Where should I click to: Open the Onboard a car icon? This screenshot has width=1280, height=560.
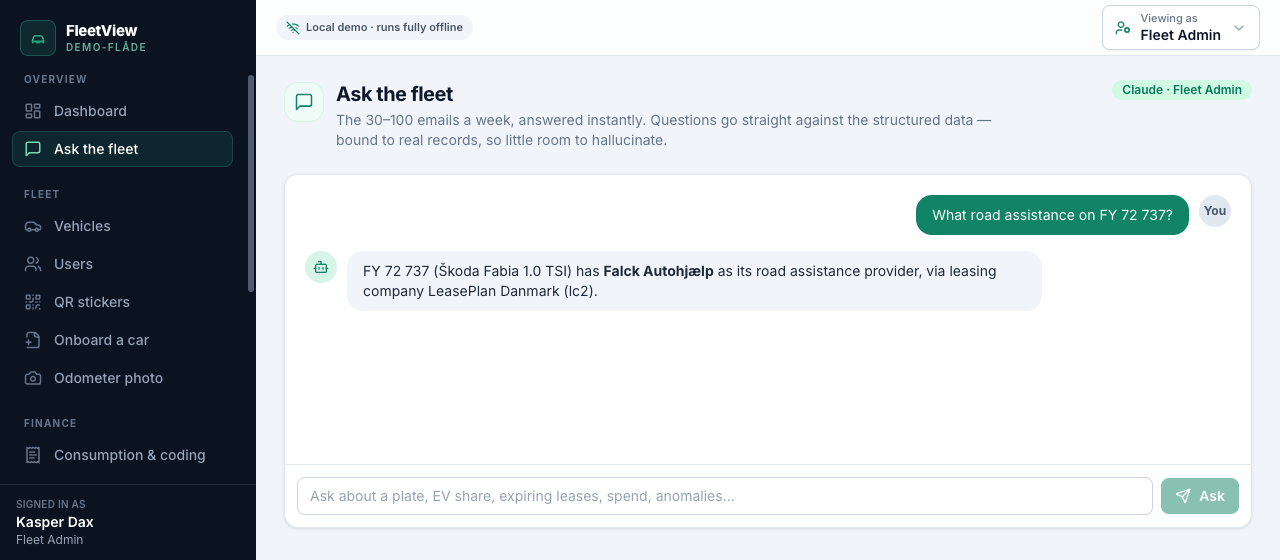click(x=33, y=340)
